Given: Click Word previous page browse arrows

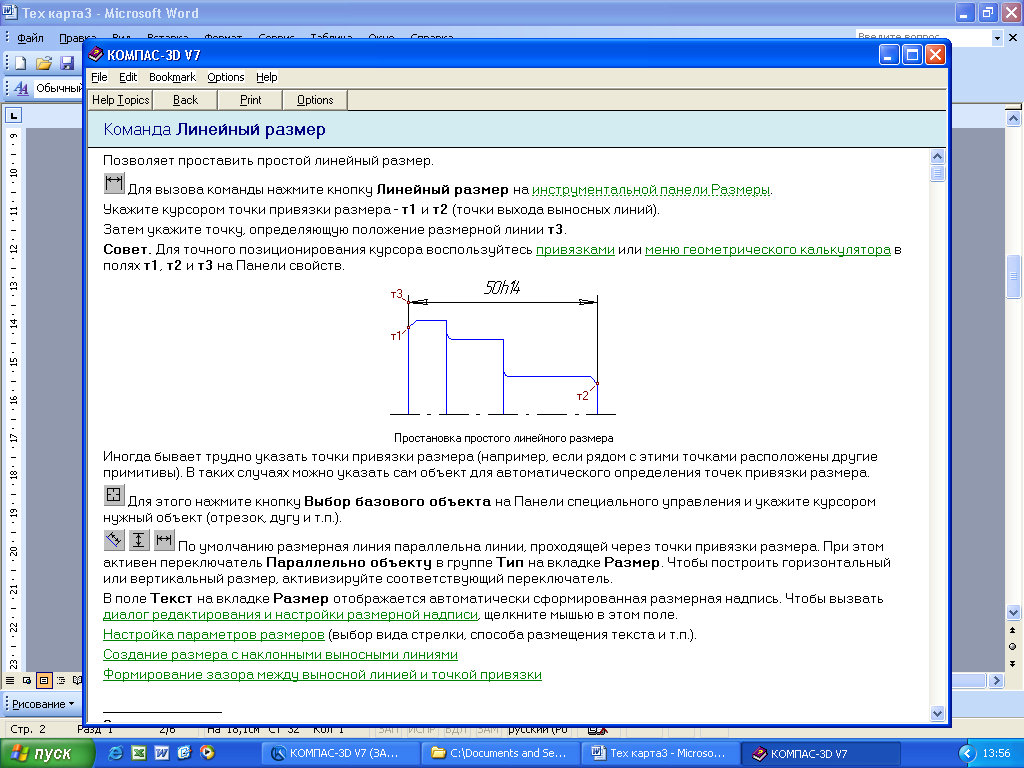Looking at the screenshot, I should coord(1012,630).
